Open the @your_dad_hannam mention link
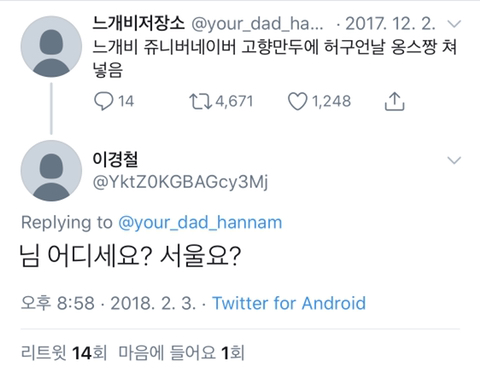Viewport: 480px width, 372px height. coord(200,223)
